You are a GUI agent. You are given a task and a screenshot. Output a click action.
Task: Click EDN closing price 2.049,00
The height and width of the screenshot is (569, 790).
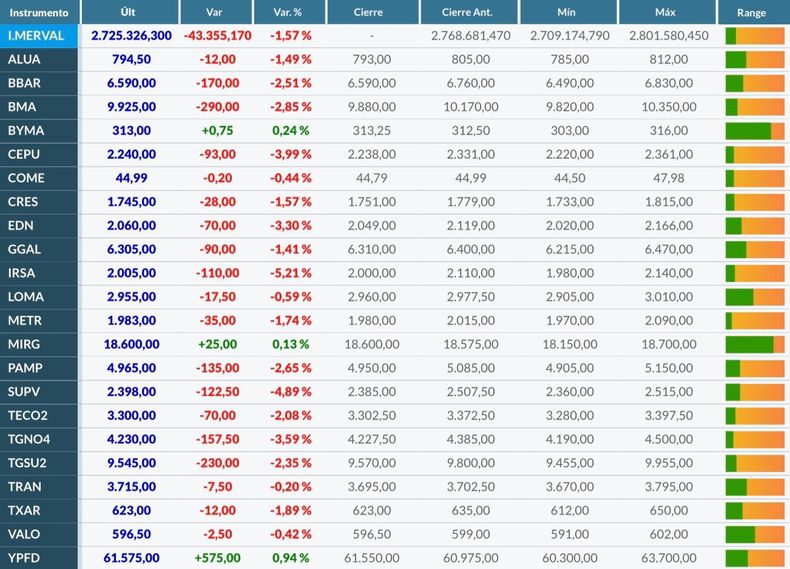(372, 225)
